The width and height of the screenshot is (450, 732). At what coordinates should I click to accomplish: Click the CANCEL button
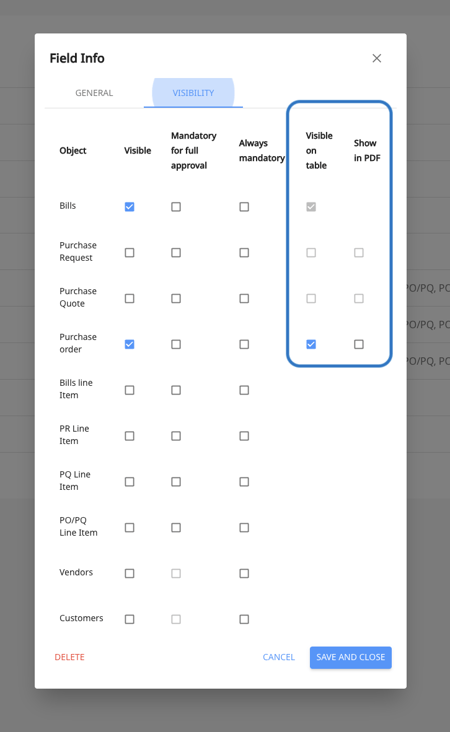279,657
